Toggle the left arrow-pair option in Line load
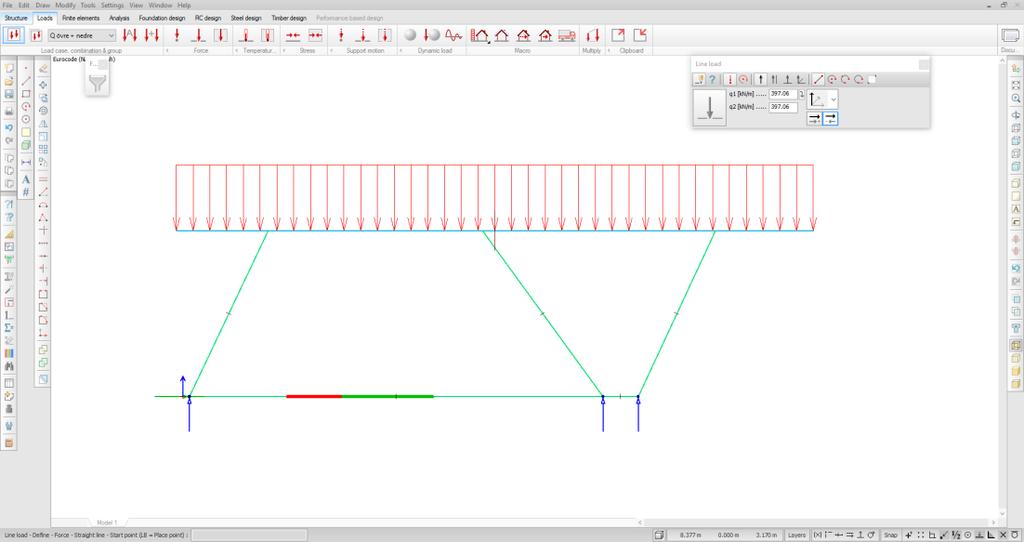Viewport: 1024px width, 542px height. 814,119
